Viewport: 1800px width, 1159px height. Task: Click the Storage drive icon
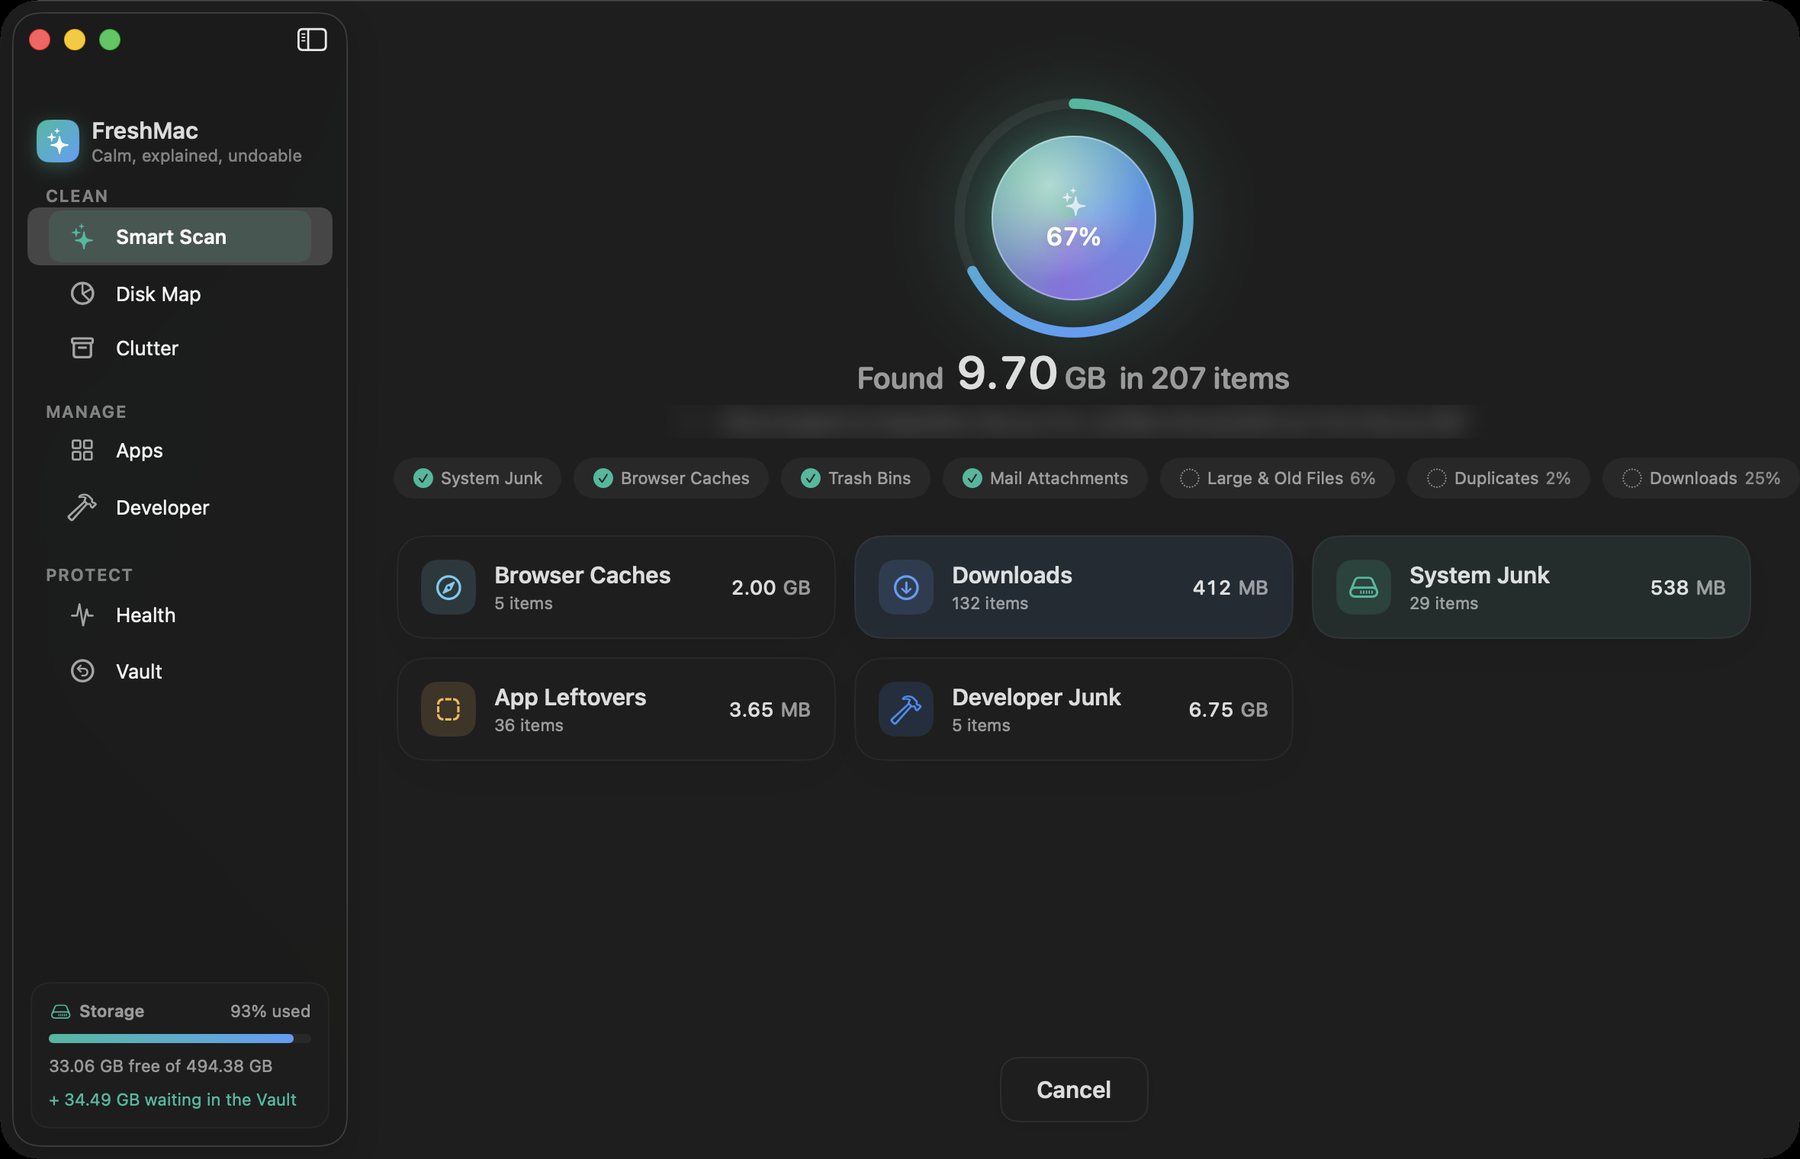[60, 1011]
